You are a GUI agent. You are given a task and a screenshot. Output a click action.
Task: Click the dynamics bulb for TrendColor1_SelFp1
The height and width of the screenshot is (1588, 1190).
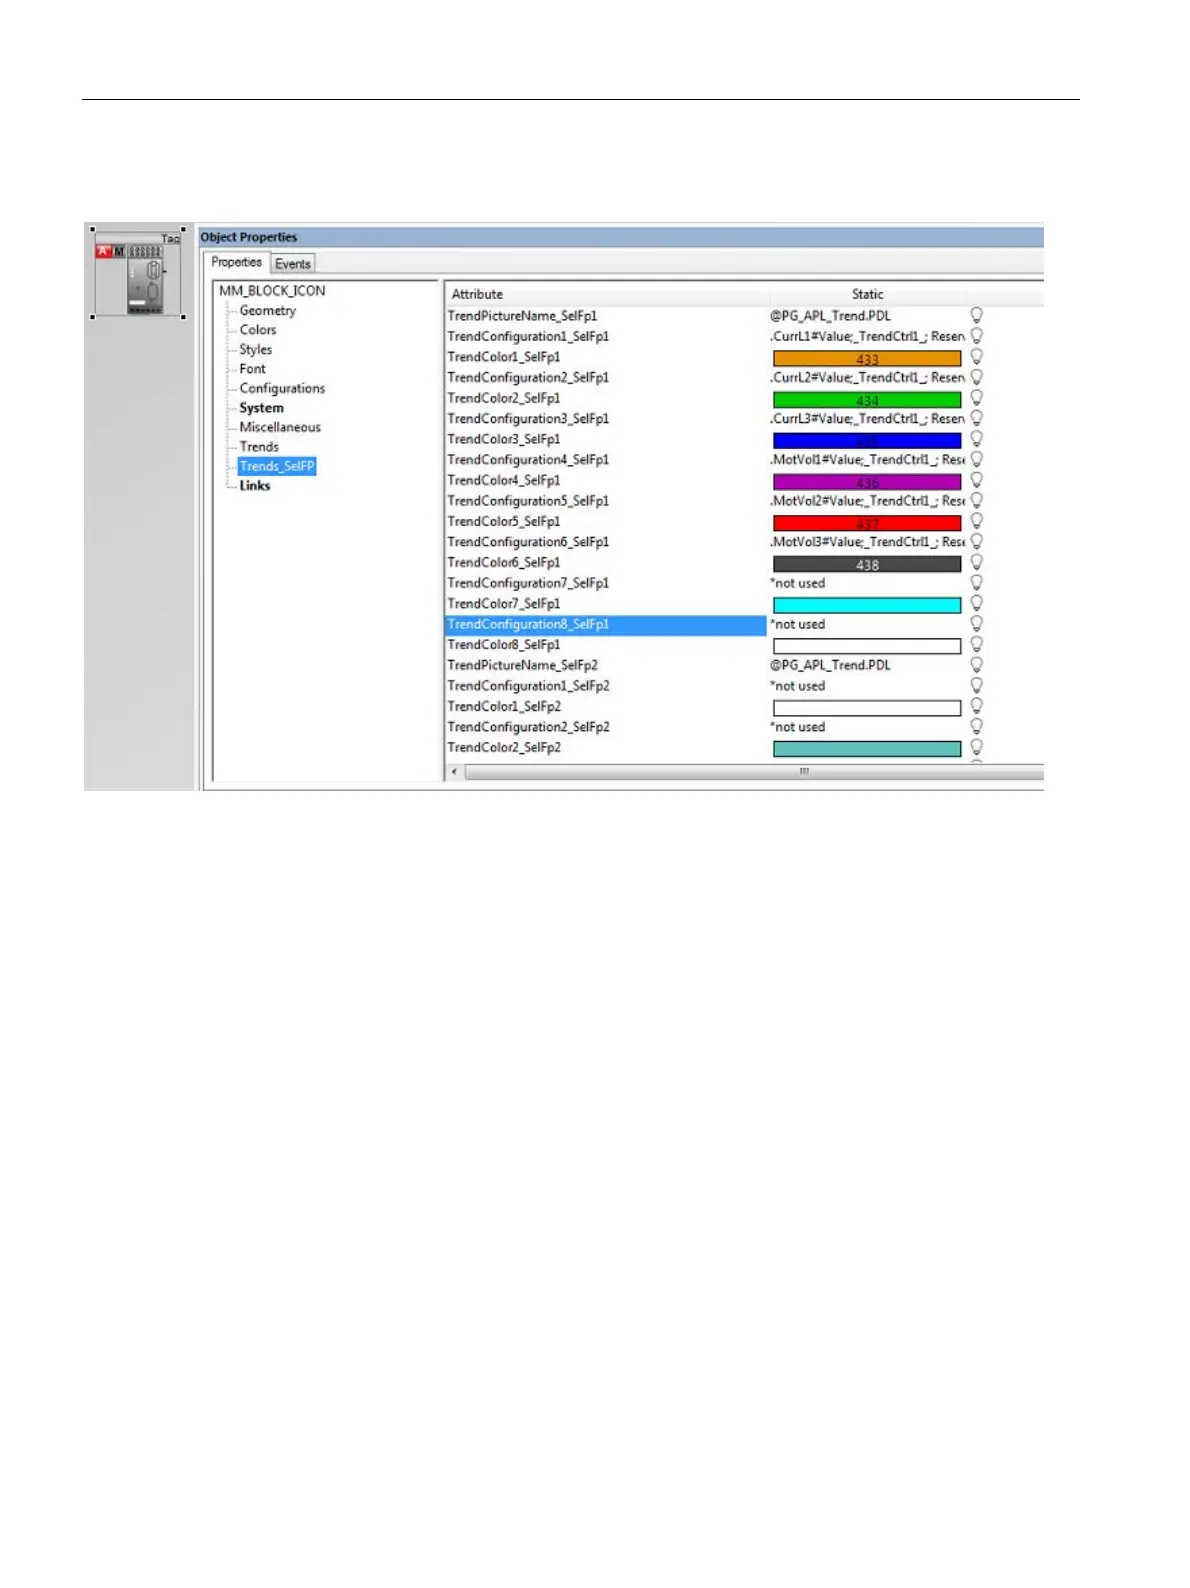976,356
